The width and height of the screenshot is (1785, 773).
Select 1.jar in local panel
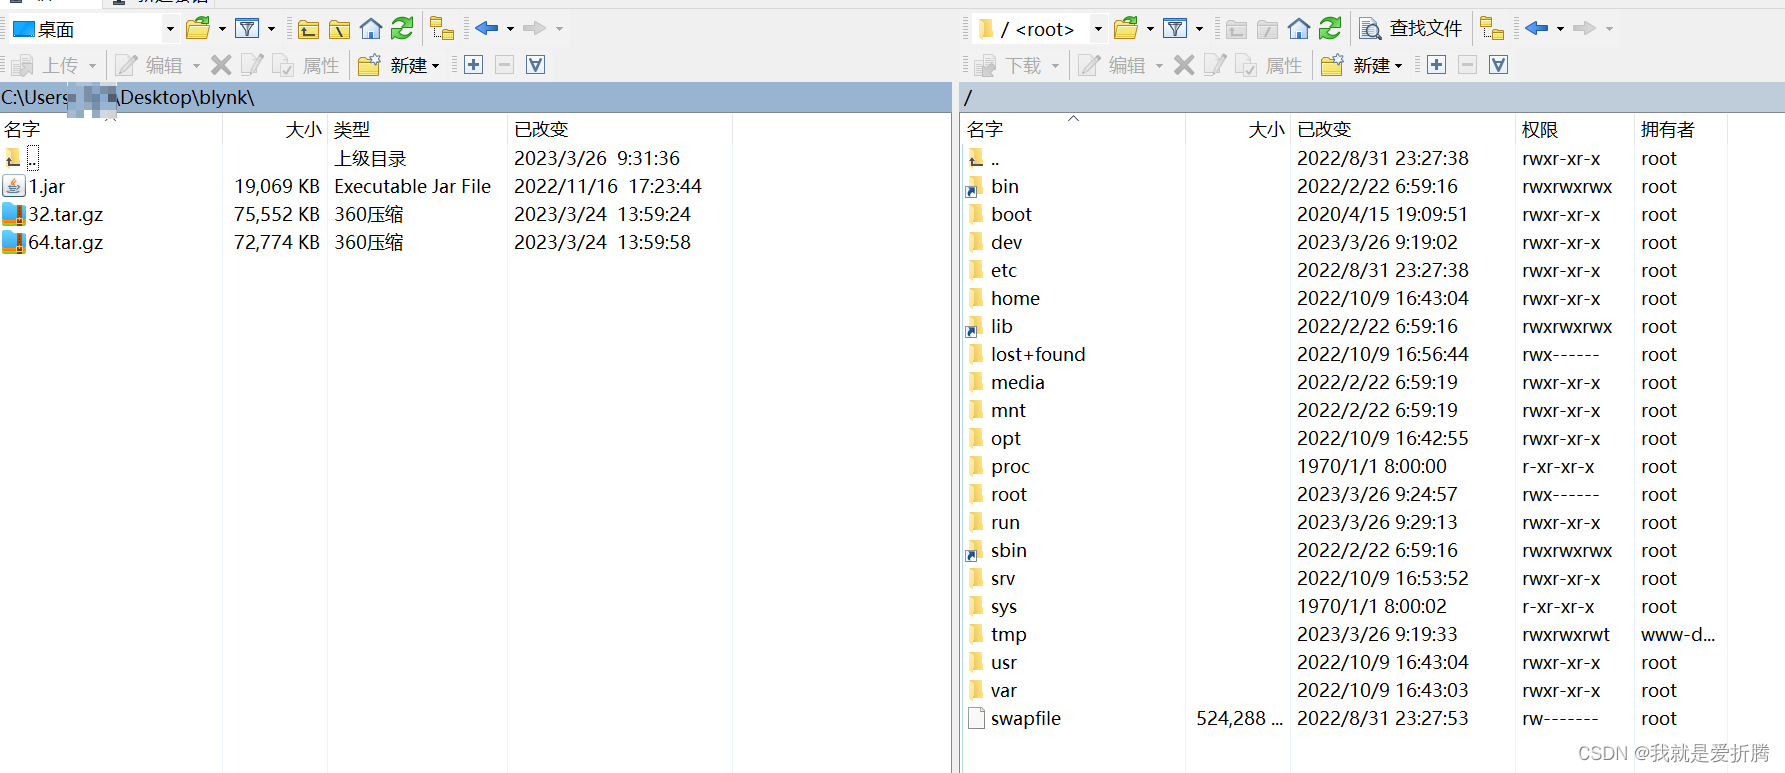(x=47, y=186)
